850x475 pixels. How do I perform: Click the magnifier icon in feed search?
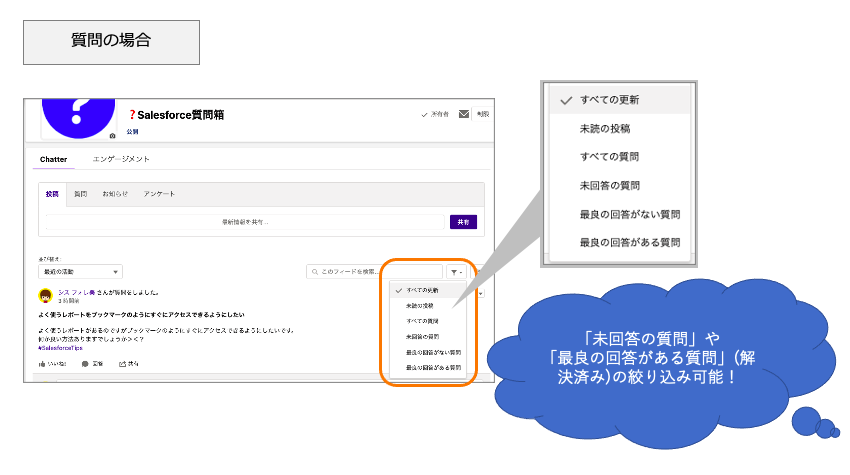pyautogui.click(x=315, y=272)
